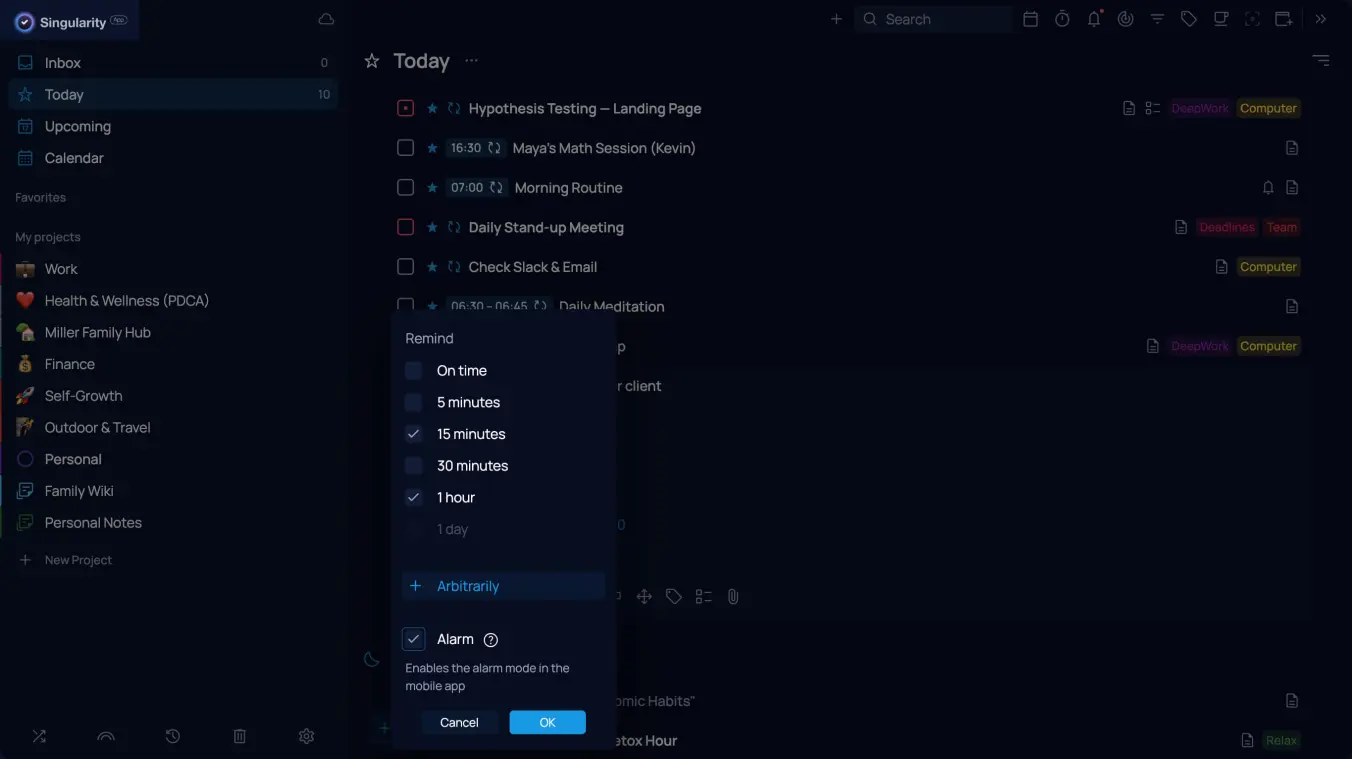This screenshot has height=759, width=1352.
Task: Click the DeepWork tag on Hypothesis Testing
Action: click(1200, 108)
